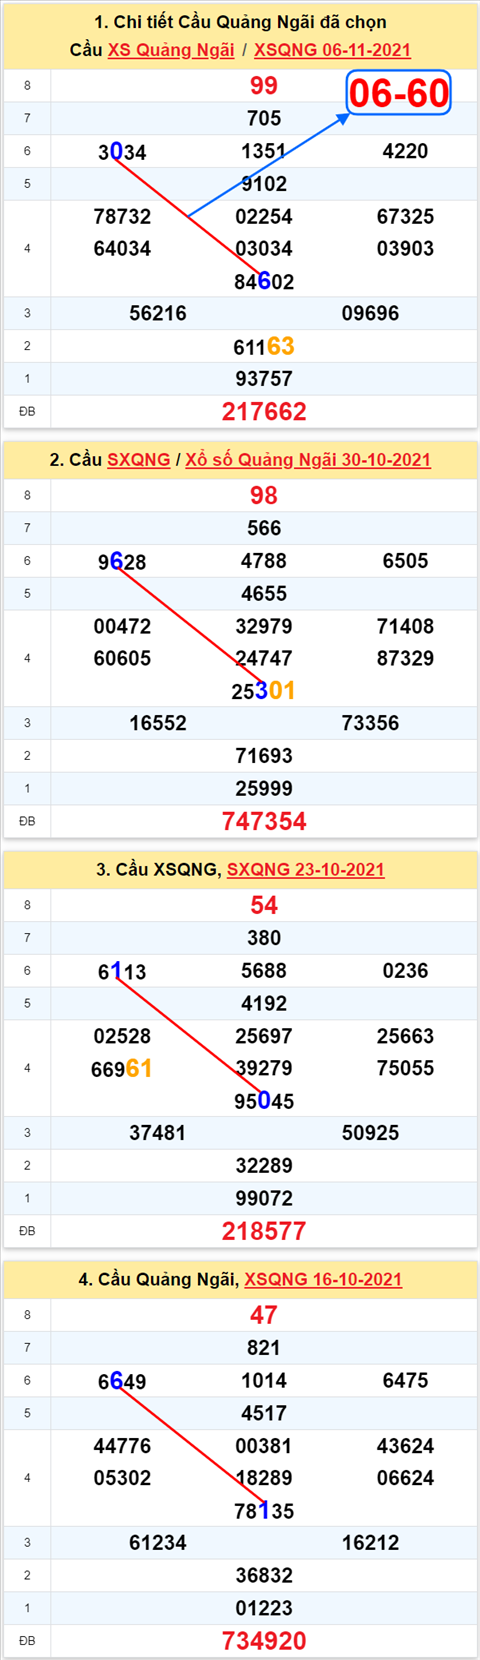
Task: Click the number '6505'
Action: 405,561
